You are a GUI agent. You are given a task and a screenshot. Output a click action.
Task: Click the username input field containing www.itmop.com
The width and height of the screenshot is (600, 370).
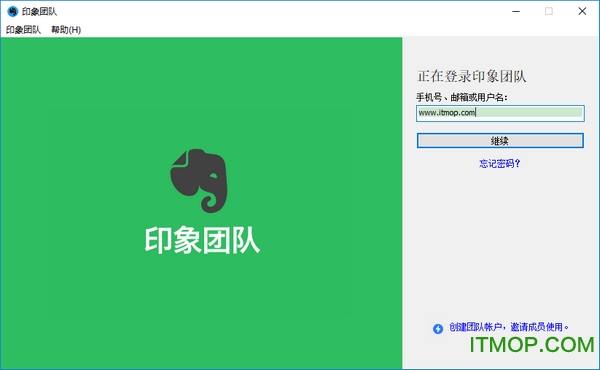(500, 113)
